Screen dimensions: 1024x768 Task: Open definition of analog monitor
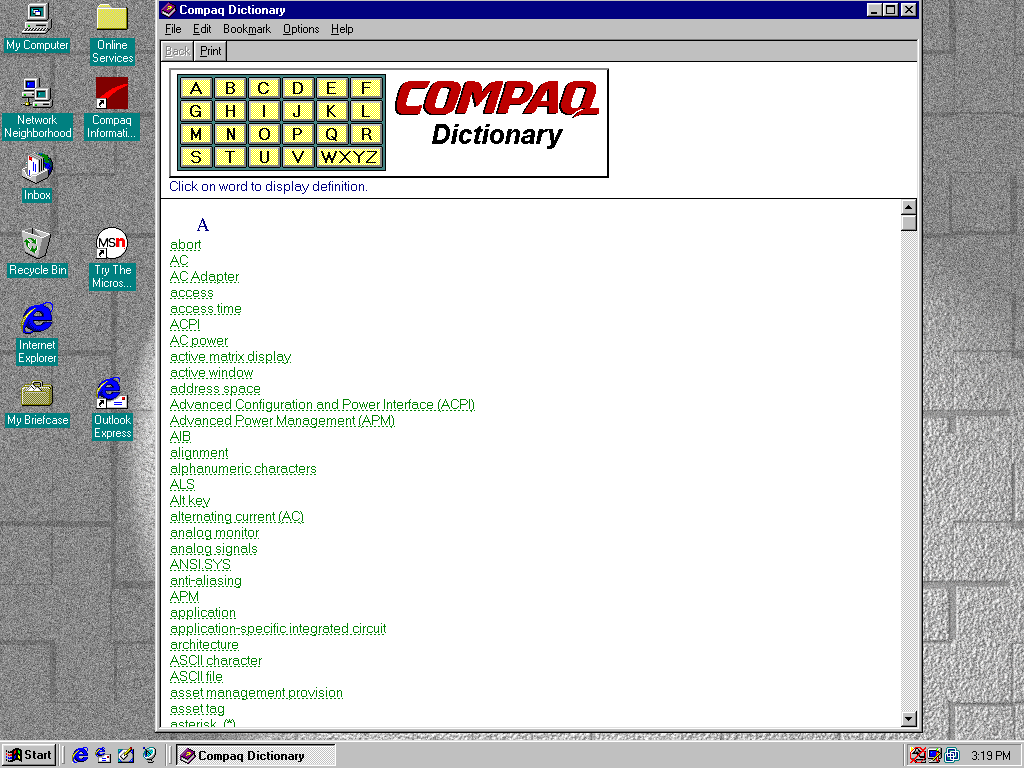214,533
